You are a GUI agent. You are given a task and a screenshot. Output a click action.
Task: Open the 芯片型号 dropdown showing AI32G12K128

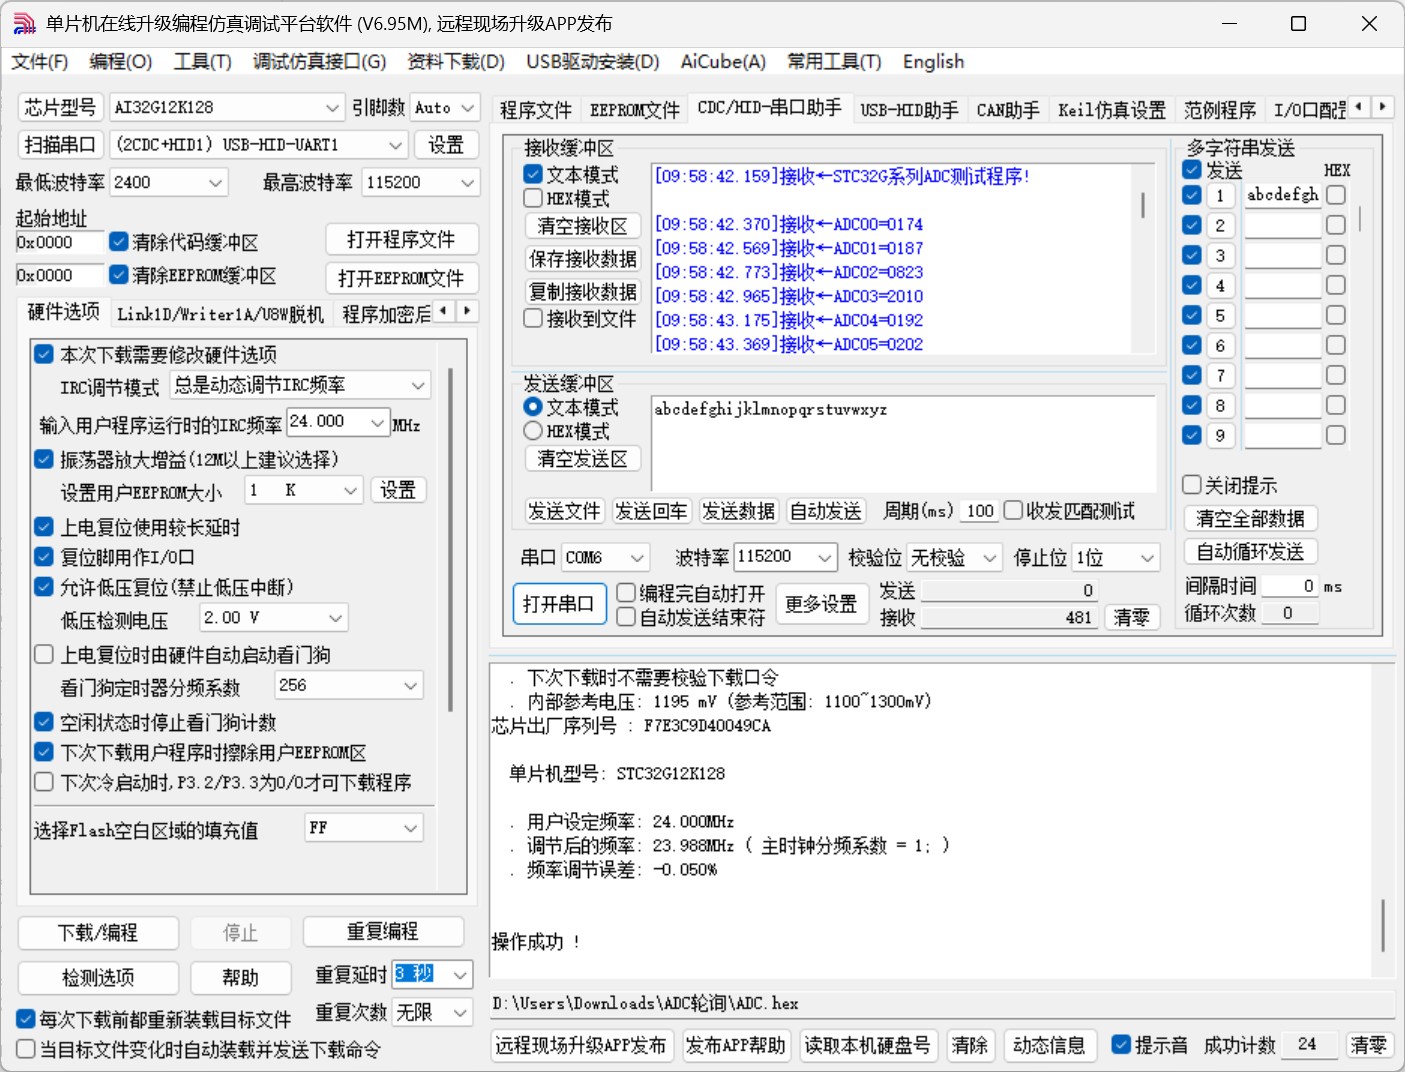click(227, 108)
